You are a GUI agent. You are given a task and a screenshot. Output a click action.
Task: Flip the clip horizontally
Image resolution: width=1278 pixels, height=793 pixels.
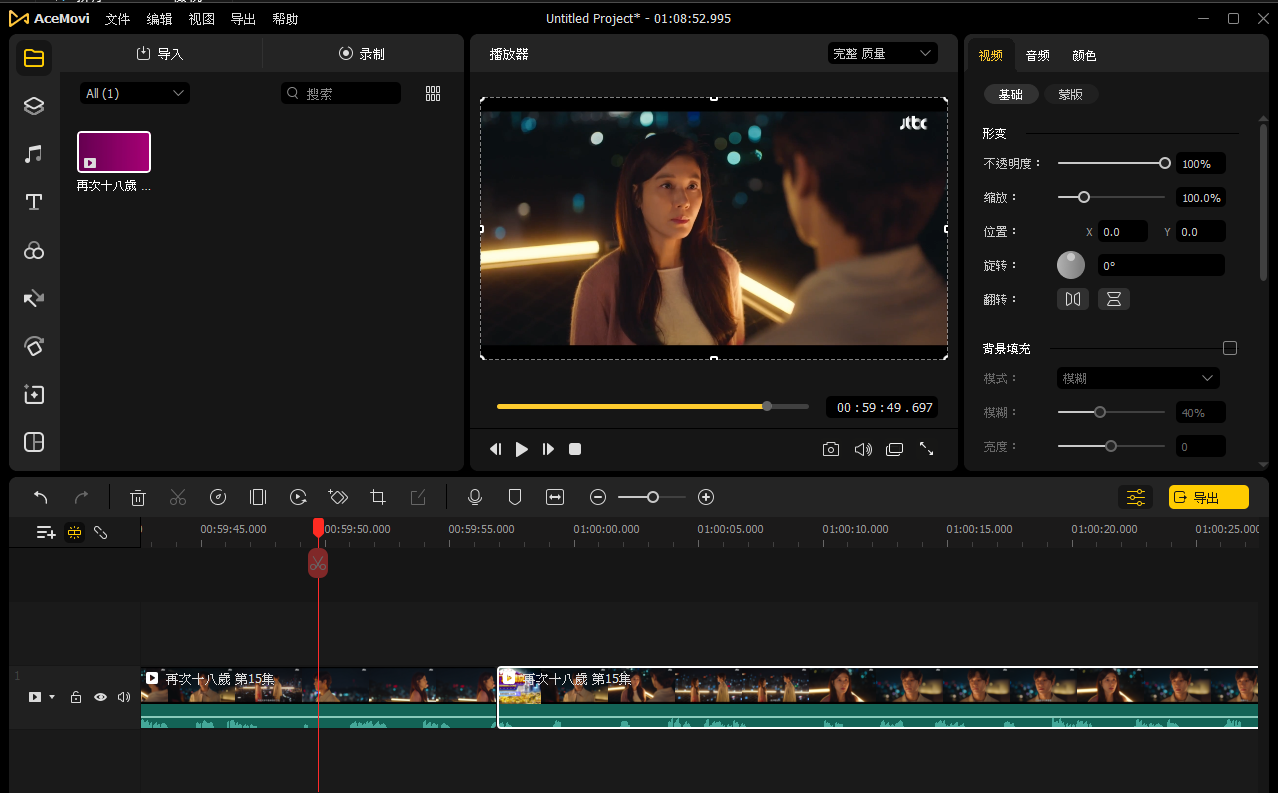coord(1073,299)
